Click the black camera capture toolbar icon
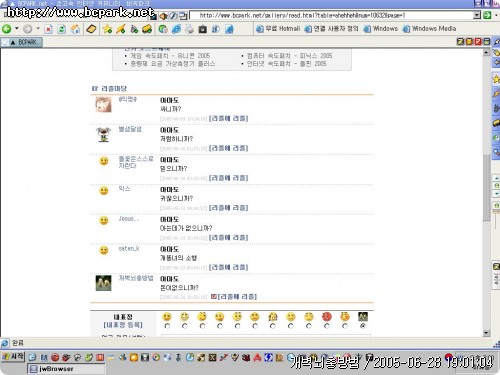Viewport: 500px width, 375px height. [203, 29]
